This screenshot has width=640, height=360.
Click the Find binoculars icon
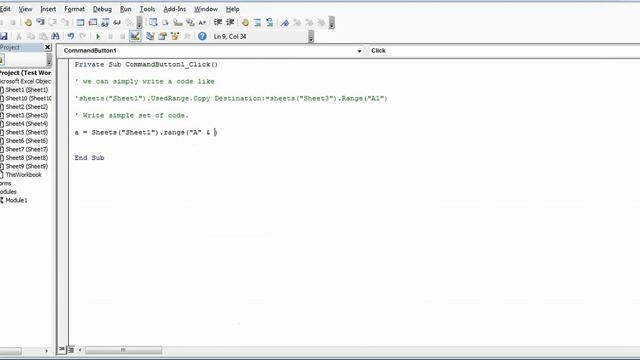tap(56, 36)
